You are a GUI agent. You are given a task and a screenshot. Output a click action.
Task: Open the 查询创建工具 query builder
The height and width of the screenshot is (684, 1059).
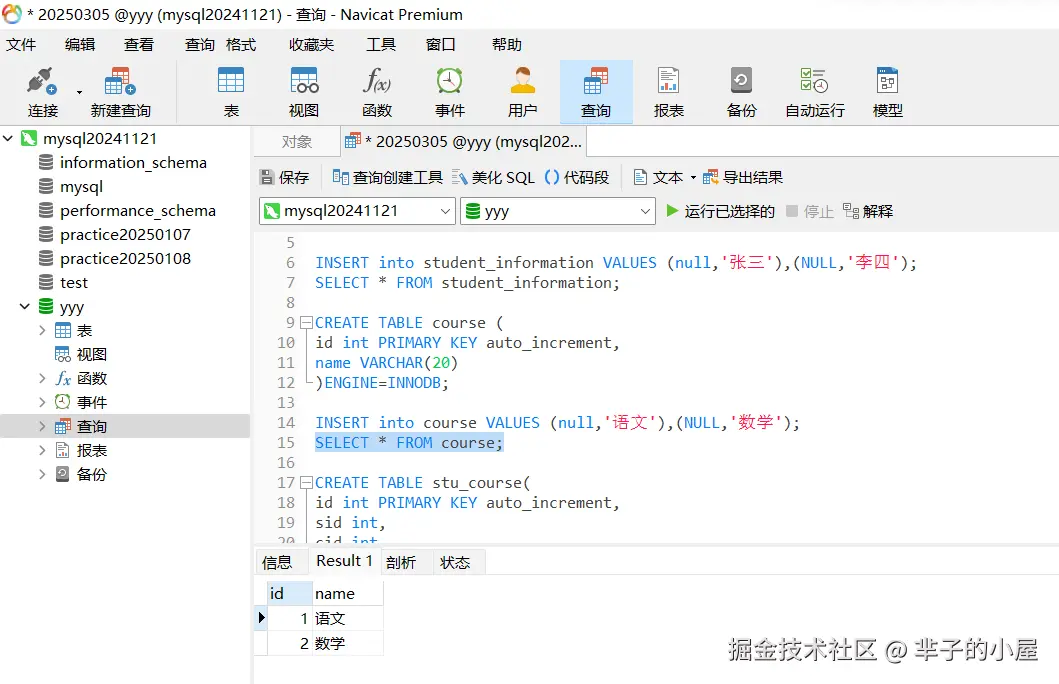(x=388, y=178)
